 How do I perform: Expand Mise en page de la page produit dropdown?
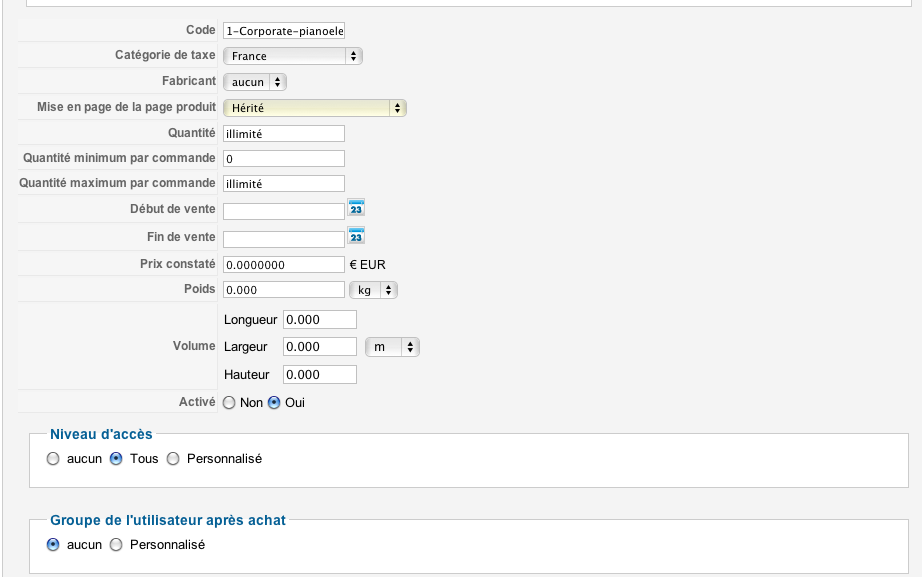point(314,108)
